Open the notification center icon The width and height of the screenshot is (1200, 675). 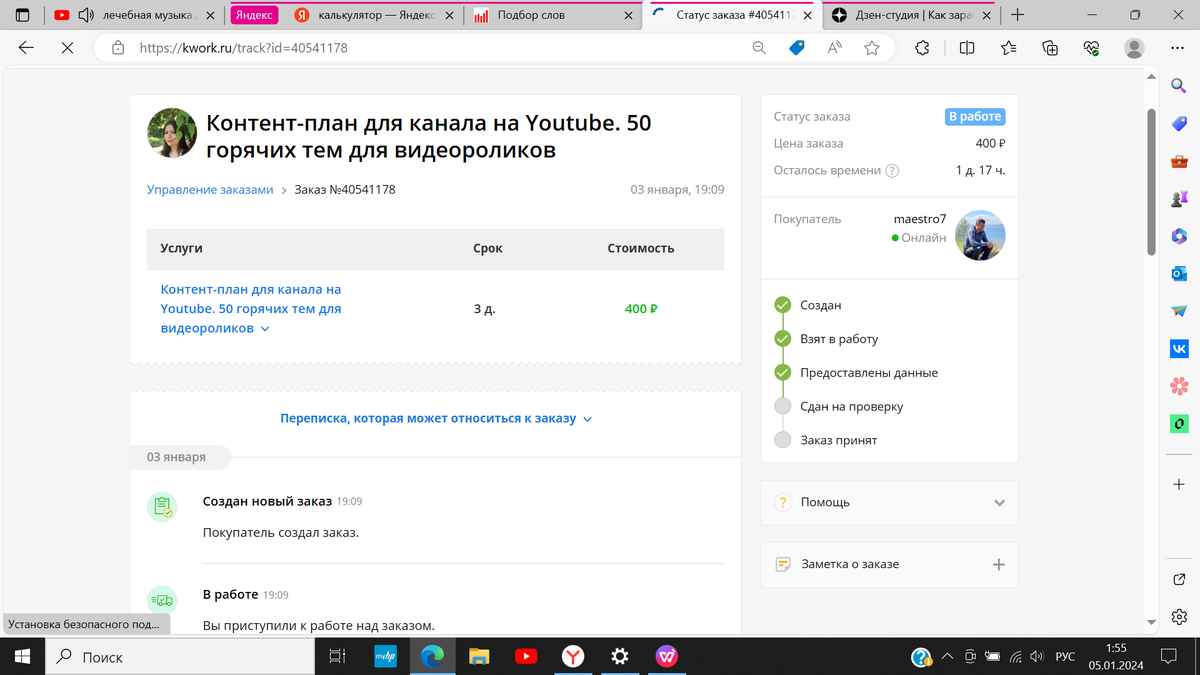coord(1167,657)
